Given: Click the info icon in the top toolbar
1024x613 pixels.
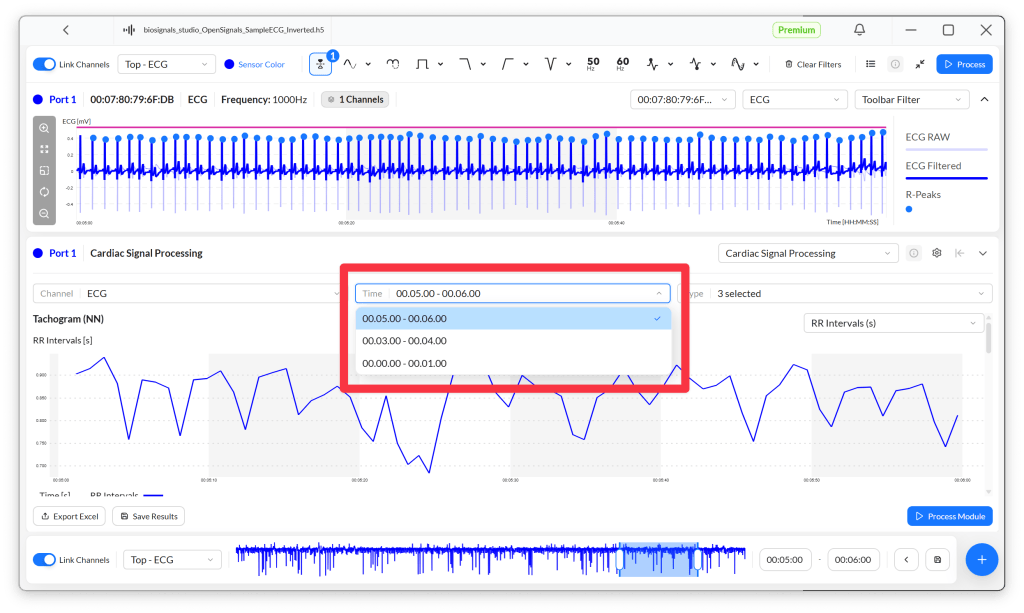Looking at the screenshot, I should (x=895, y=64).
